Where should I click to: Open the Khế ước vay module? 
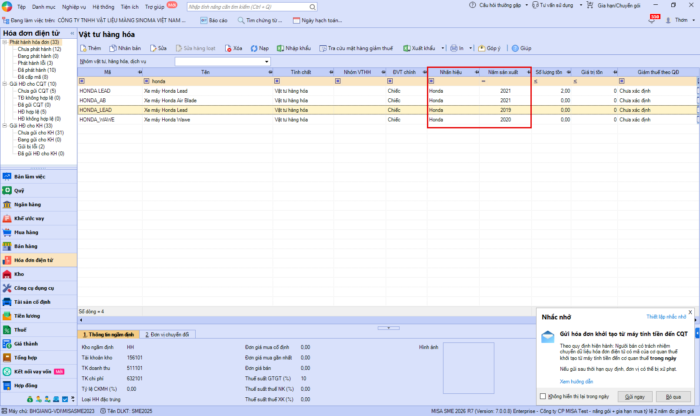coord(39,218)
